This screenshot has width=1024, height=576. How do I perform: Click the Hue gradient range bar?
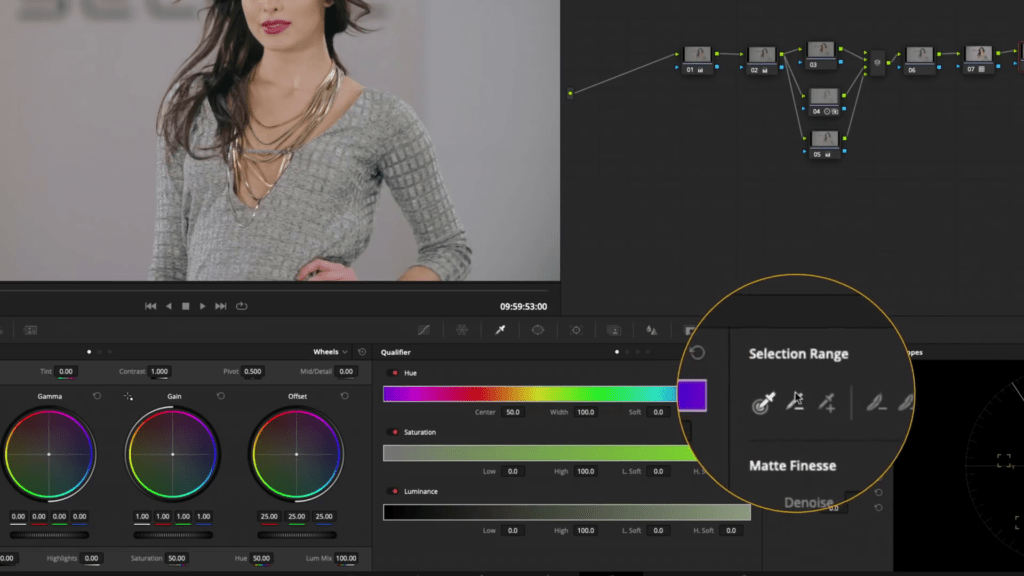click(x=530, y=394)
